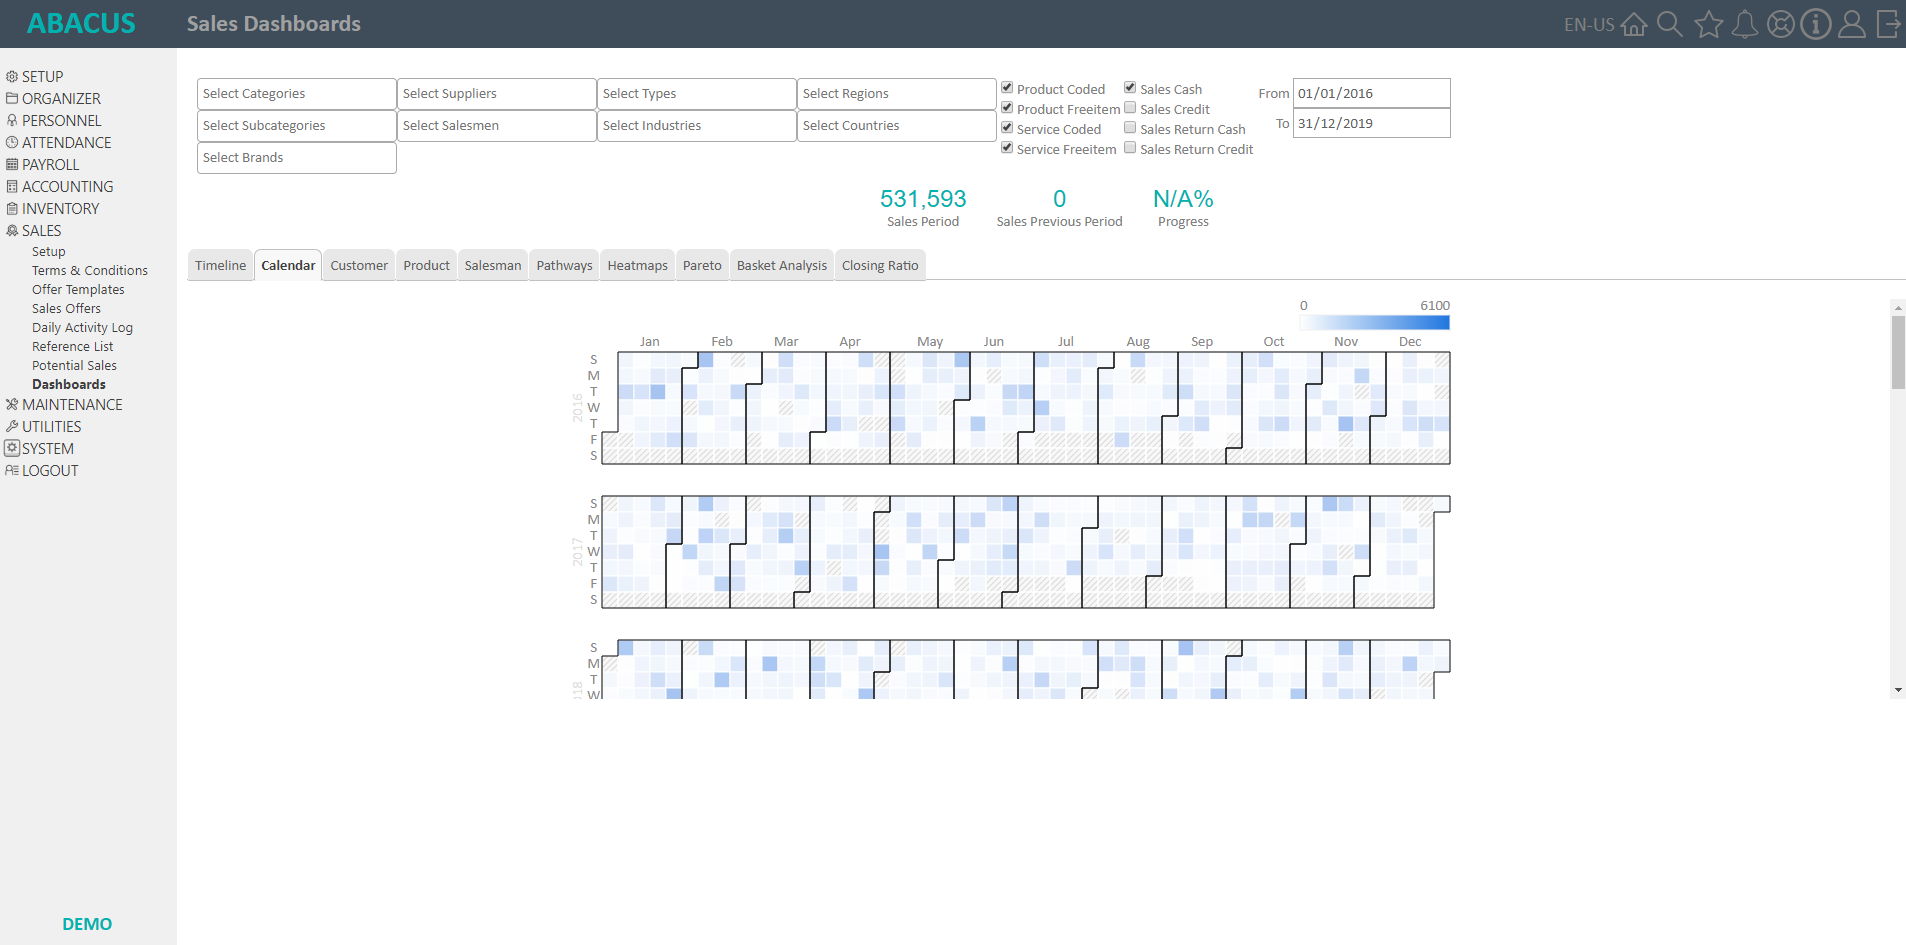This screenshot has height=945, width=1906.
Task: Click the ORGANIZER folder icon
Action: [x=12, y=98]
